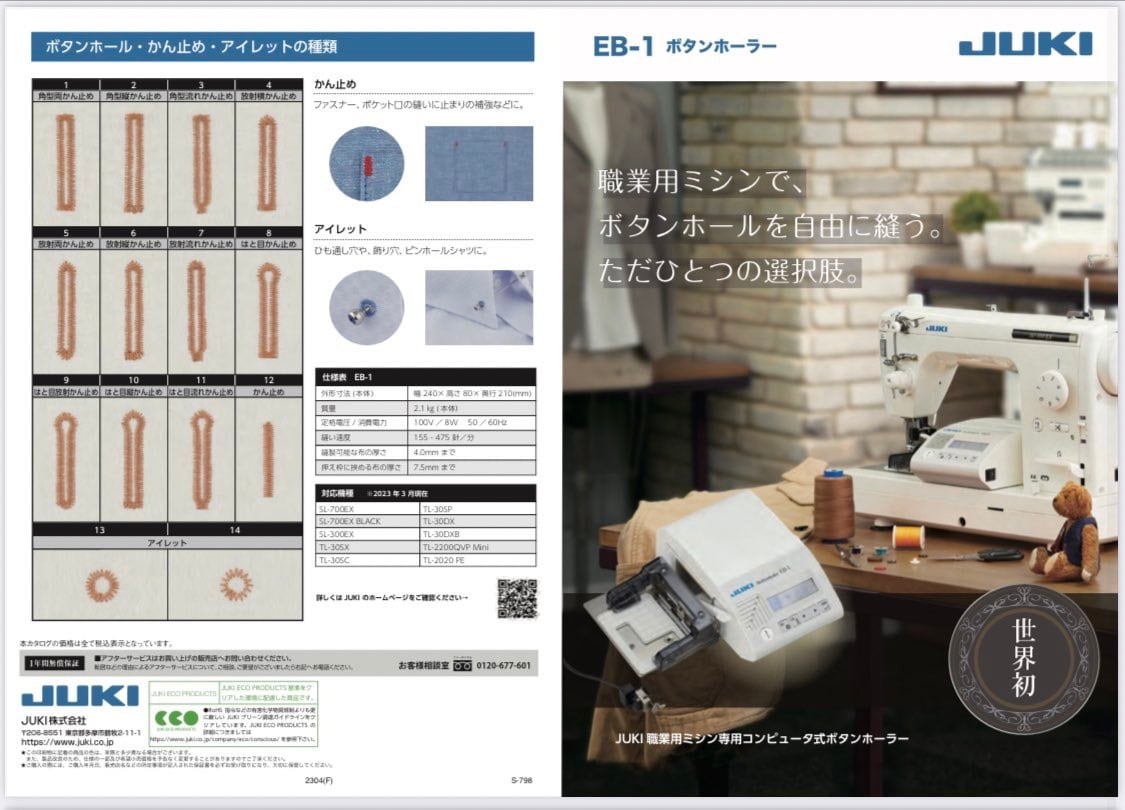Image resolution: width=1125 pixels, height=810 pixels.
Task: Click the JUKI logo above JUKI株式会社
Action: coord(80,695)
